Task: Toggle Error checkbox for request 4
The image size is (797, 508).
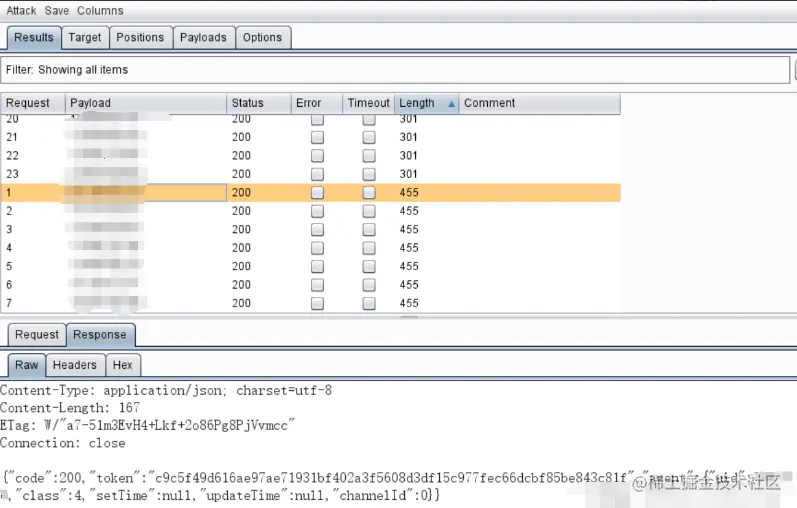Action: coord(317,248)
